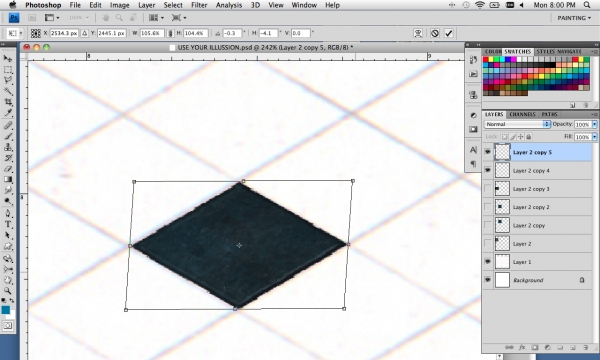Hide Layer 1 visibility eye
Viewport: 600px width, 360px height.
tap(487, 262)
